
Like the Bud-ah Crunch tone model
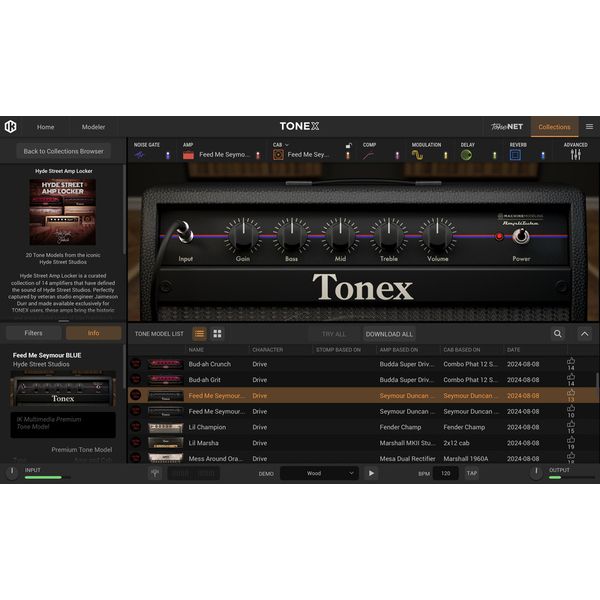click(x=571, y=361)
